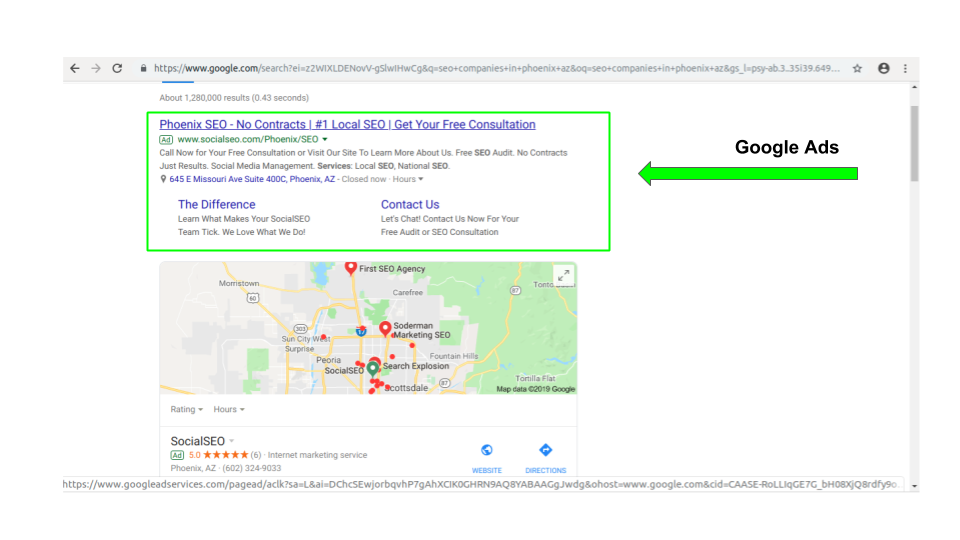Open the user profile account icon
The width and height of the screenshot is (960, 540).
click(x=883, y=69)
